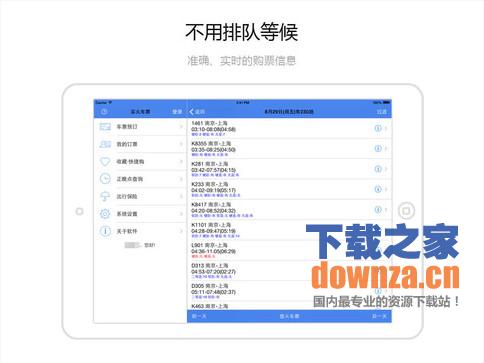Image resolution: width=484 pixels, height=363 pixels.
Task: Expand chevron on train 1461 row
Action: 386,128
